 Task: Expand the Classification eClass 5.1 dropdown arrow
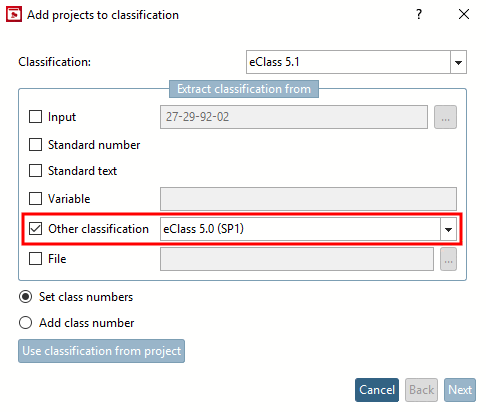pos(458,62)
